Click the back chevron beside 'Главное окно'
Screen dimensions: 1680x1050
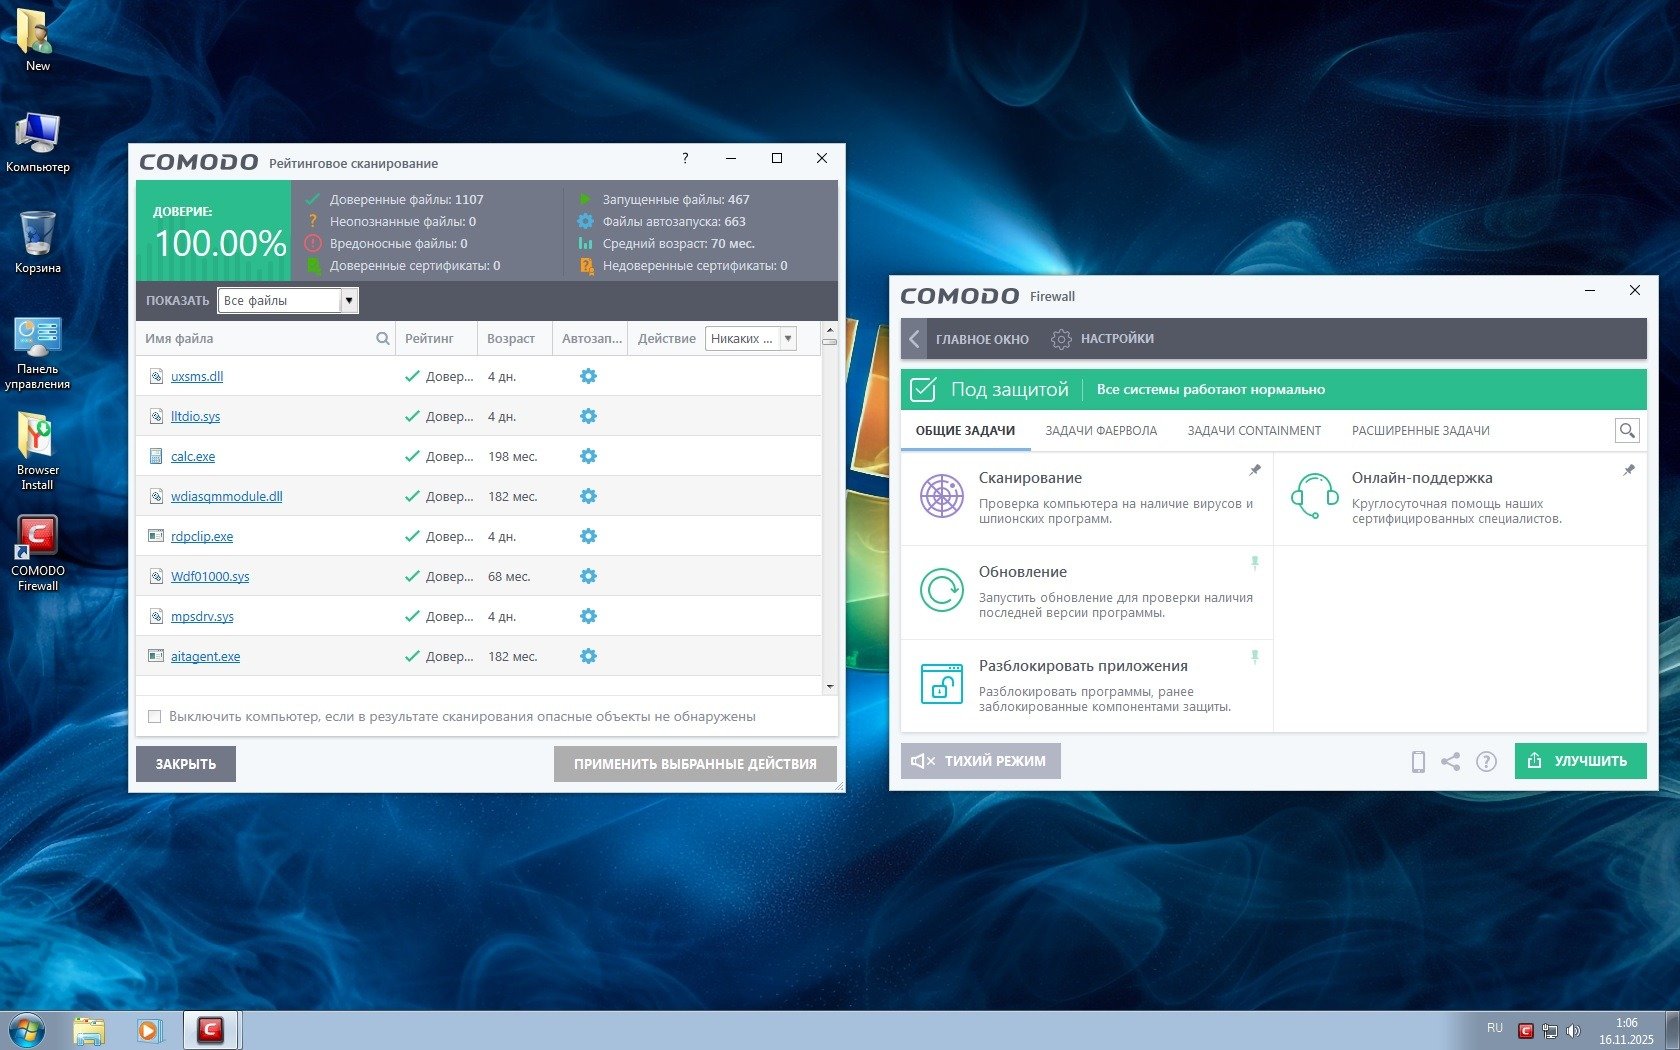coord(914,339)
